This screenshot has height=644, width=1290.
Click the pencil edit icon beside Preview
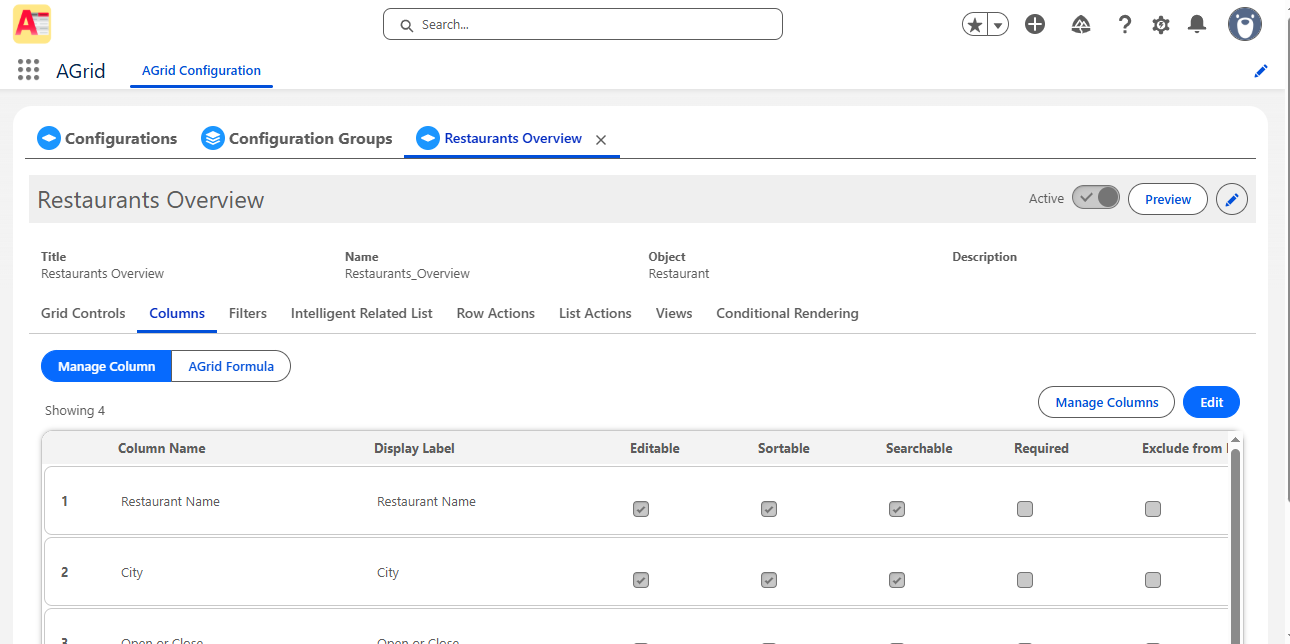(1232, 199)
